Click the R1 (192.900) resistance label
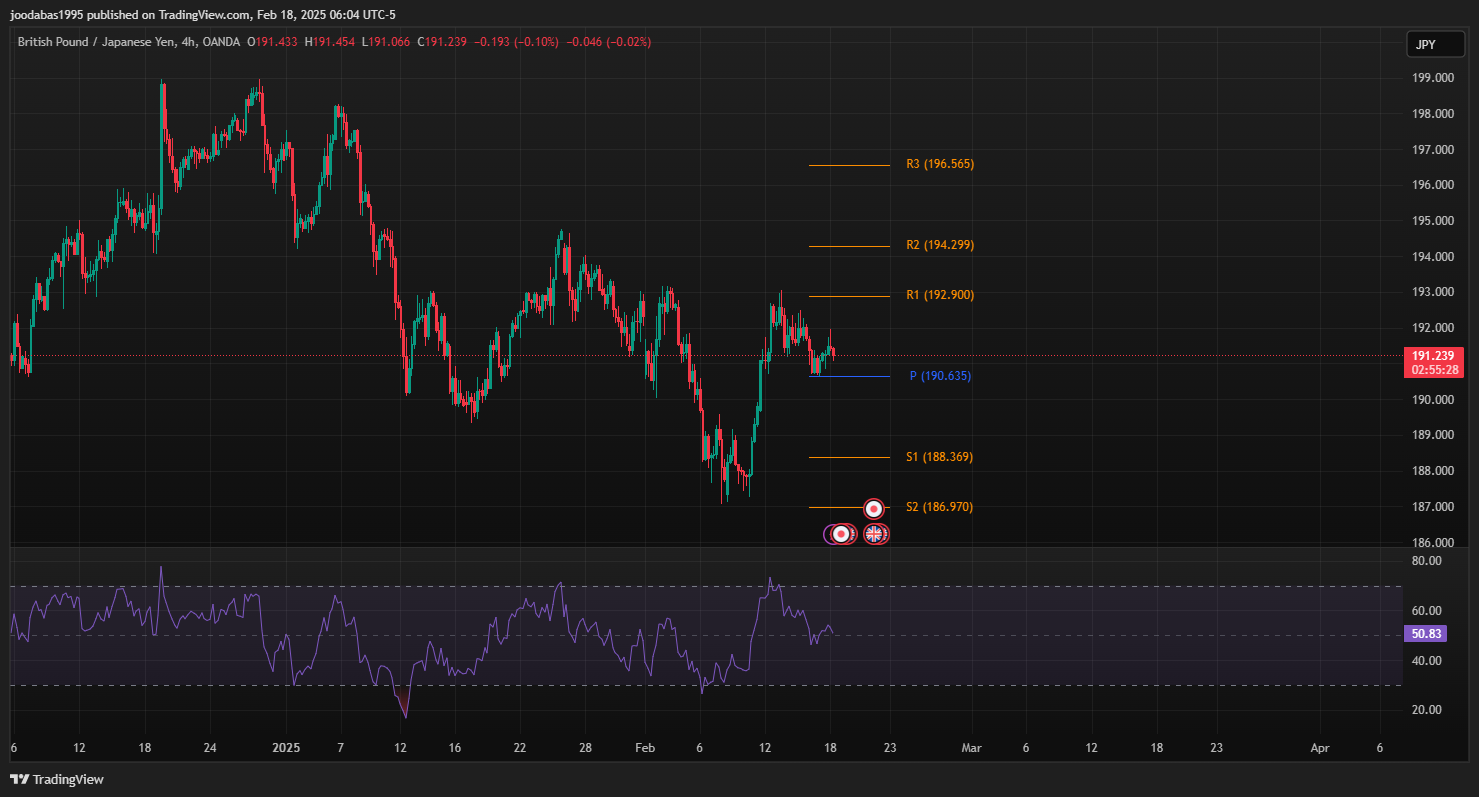The image size is (1479, 797). [x=939, y=295]
